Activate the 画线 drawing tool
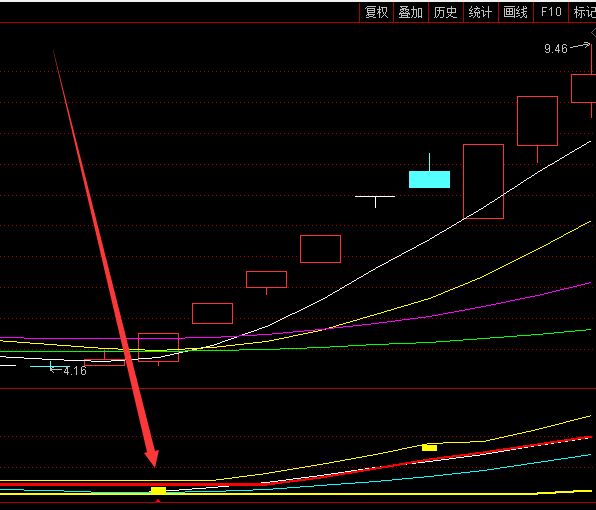The width and height of the screenshot is (596, 510). coord(516,13)
